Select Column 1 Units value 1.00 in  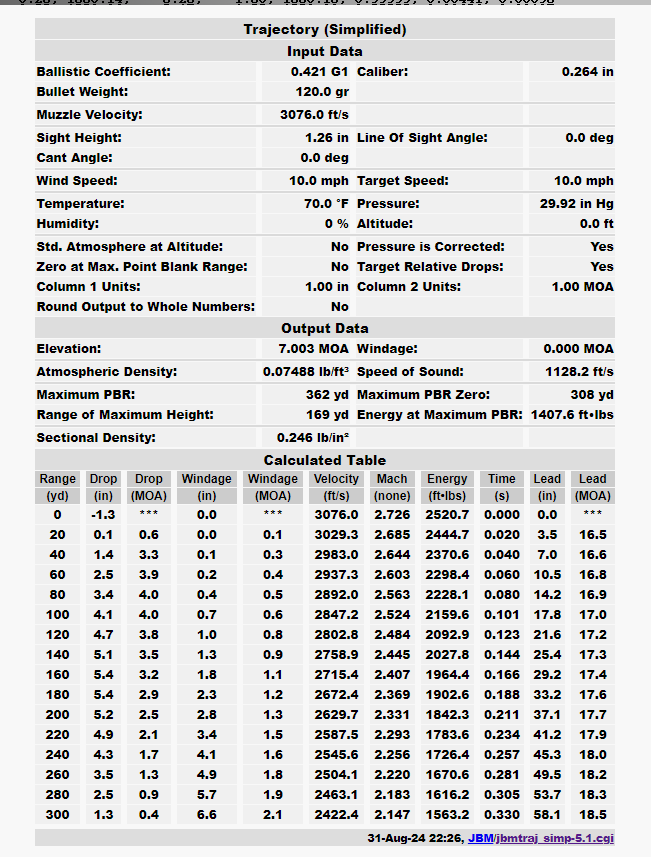point(326,287)
